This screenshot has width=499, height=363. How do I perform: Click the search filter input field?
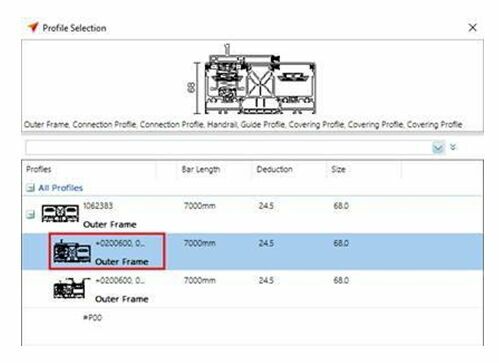[229, 147]
